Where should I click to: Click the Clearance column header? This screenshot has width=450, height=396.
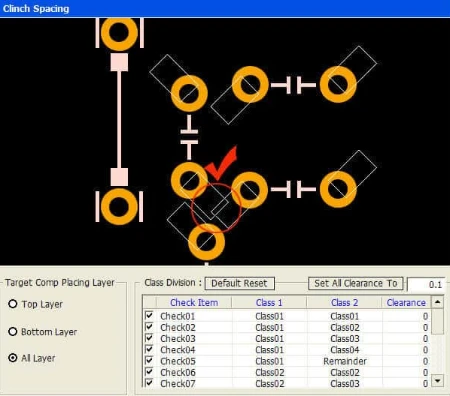tap(406, 303)
